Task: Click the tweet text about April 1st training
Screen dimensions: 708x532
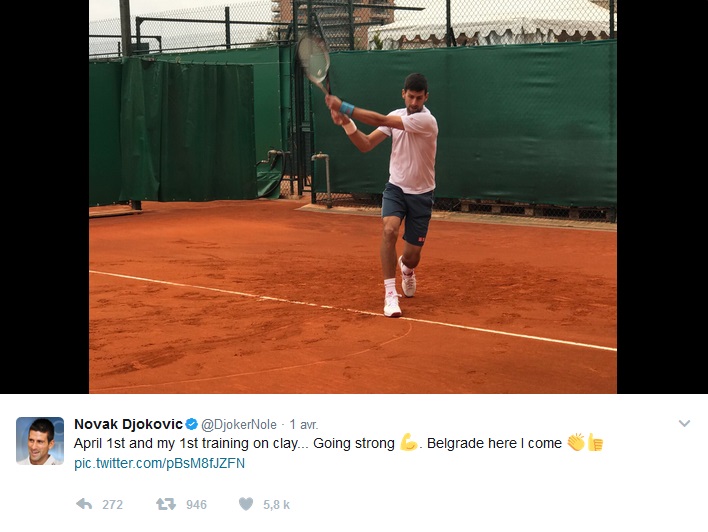Action: 339,443
